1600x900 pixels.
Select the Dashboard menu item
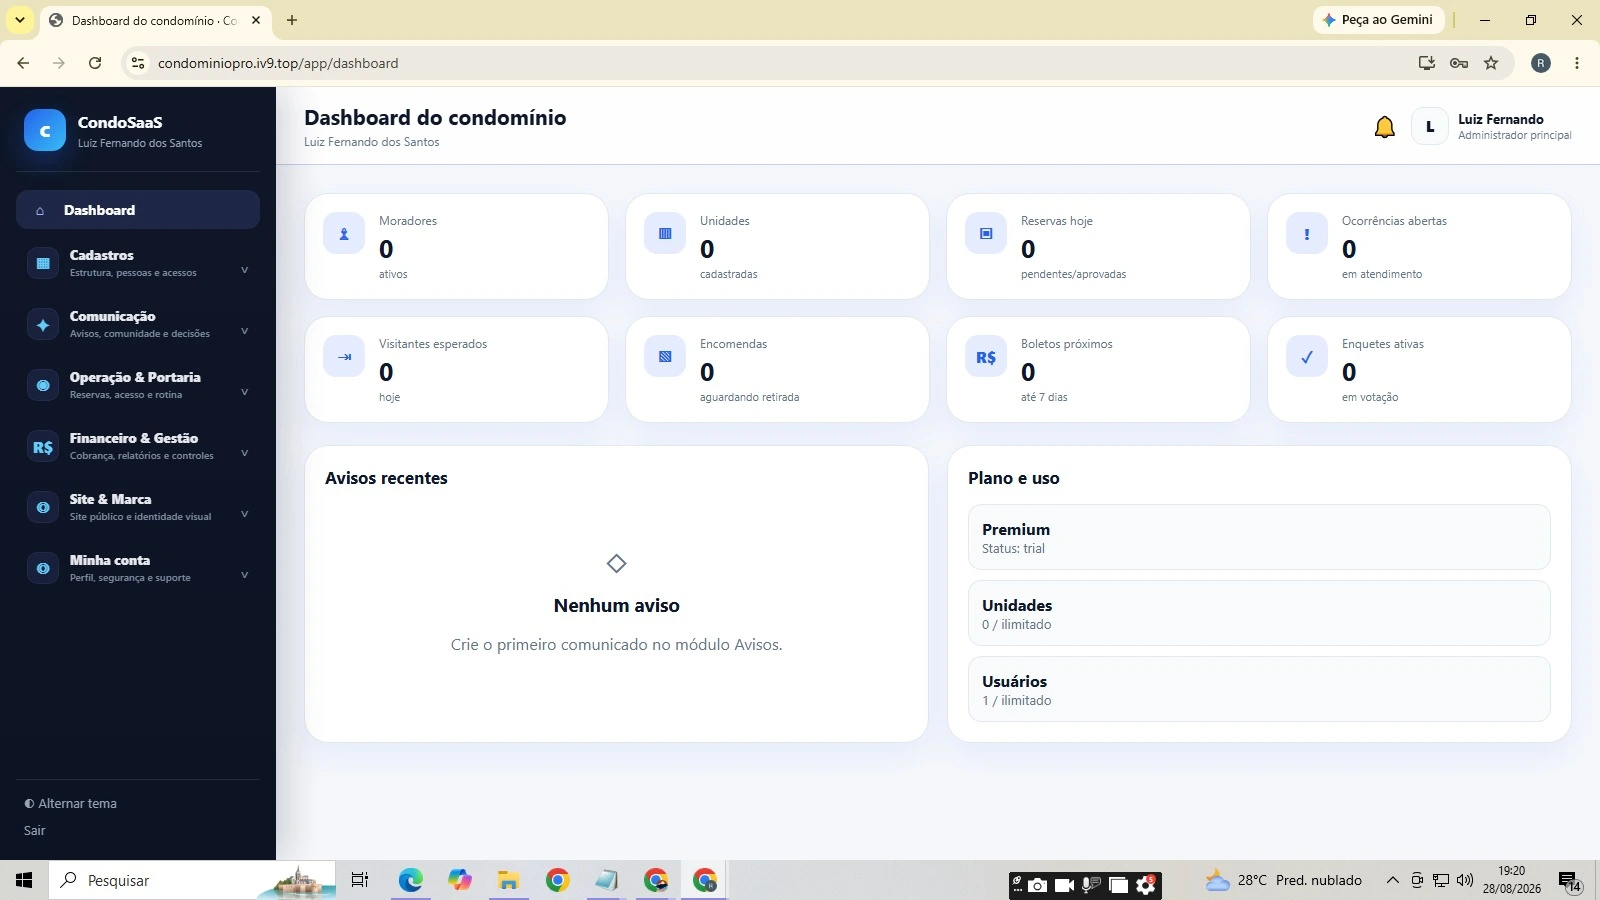138,210
